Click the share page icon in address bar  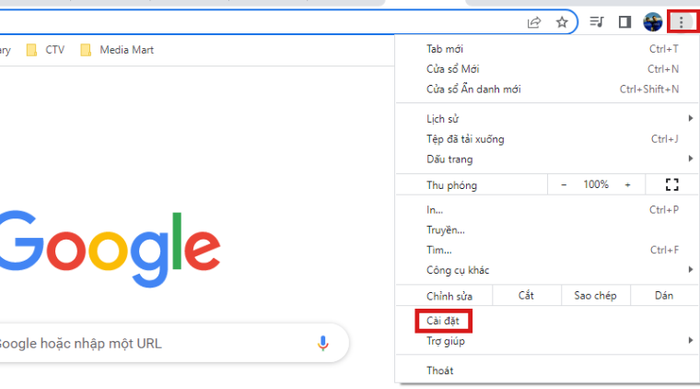click(x=534, y=22)
